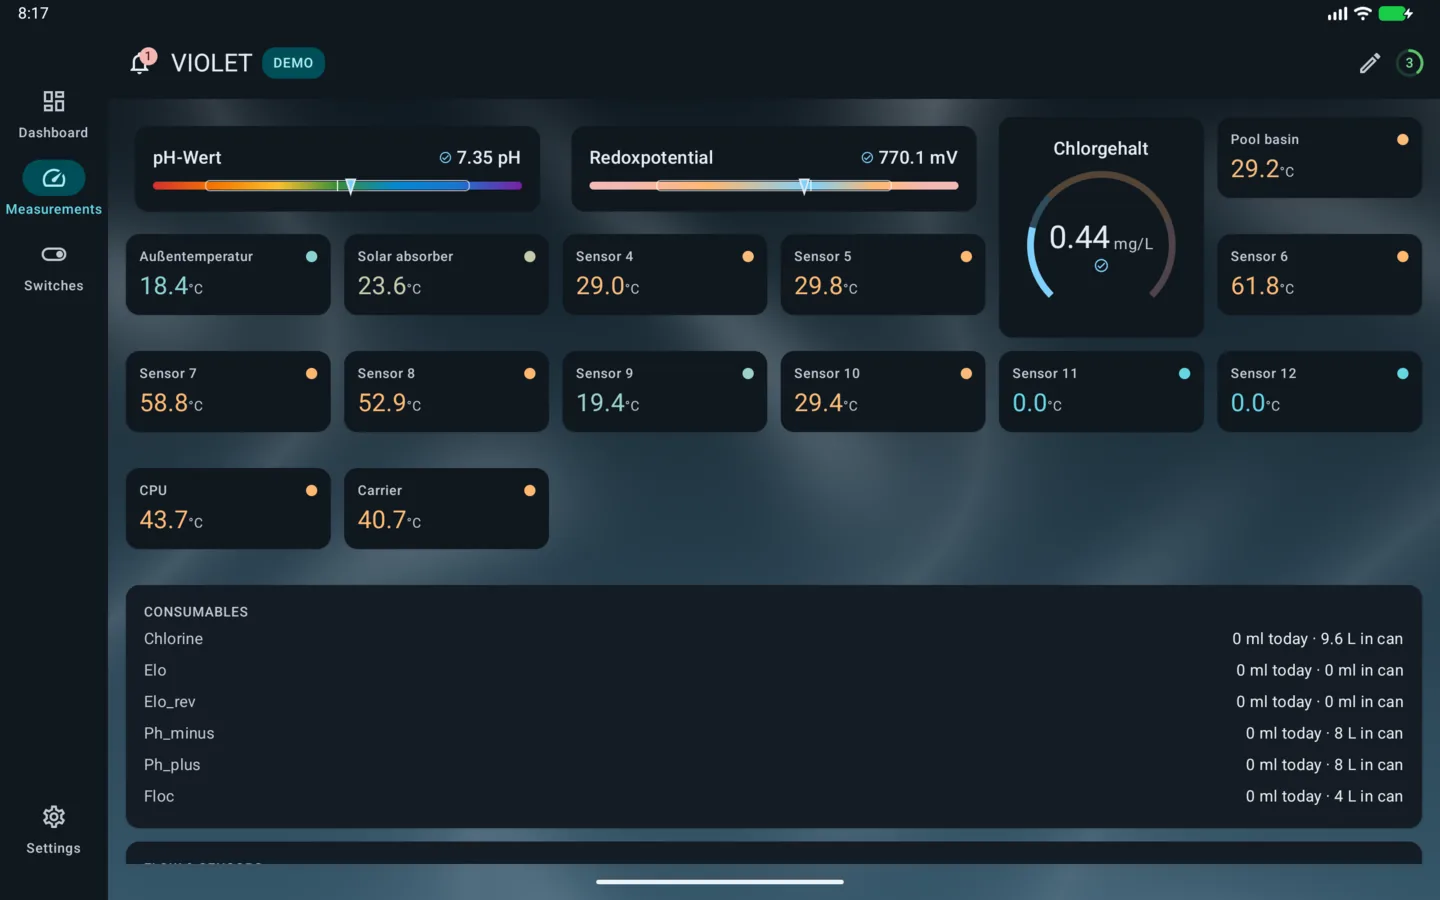Click the 40.7°C Carrier value
The height and width of the screenshot is (900, 1440).
coord(389,520)
